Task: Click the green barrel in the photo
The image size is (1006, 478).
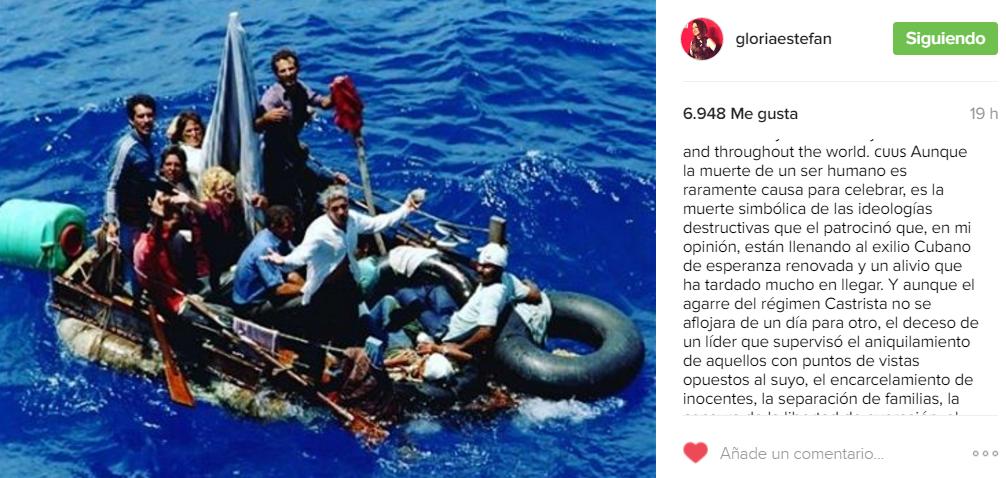Action: (42, 234)
